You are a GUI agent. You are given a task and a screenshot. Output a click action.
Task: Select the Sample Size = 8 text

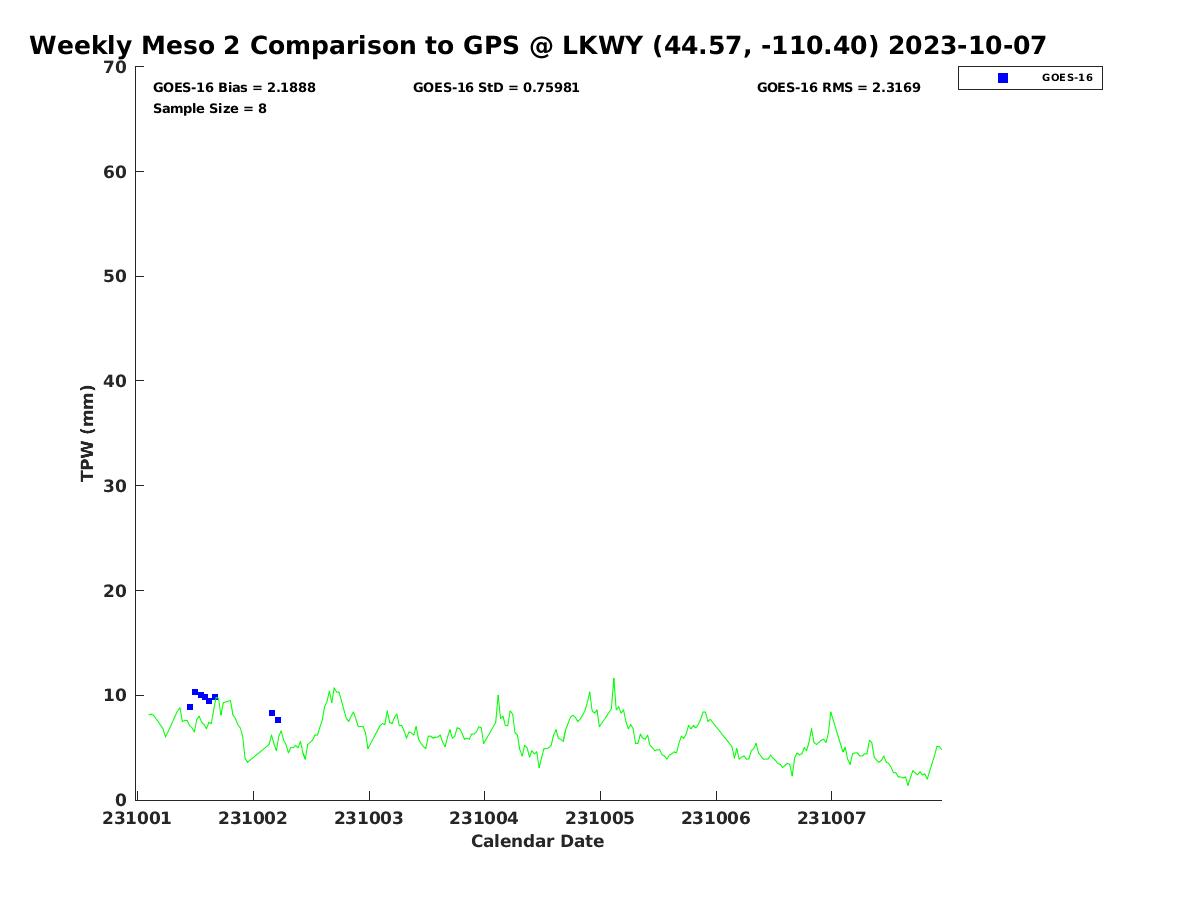click(209, 108)
